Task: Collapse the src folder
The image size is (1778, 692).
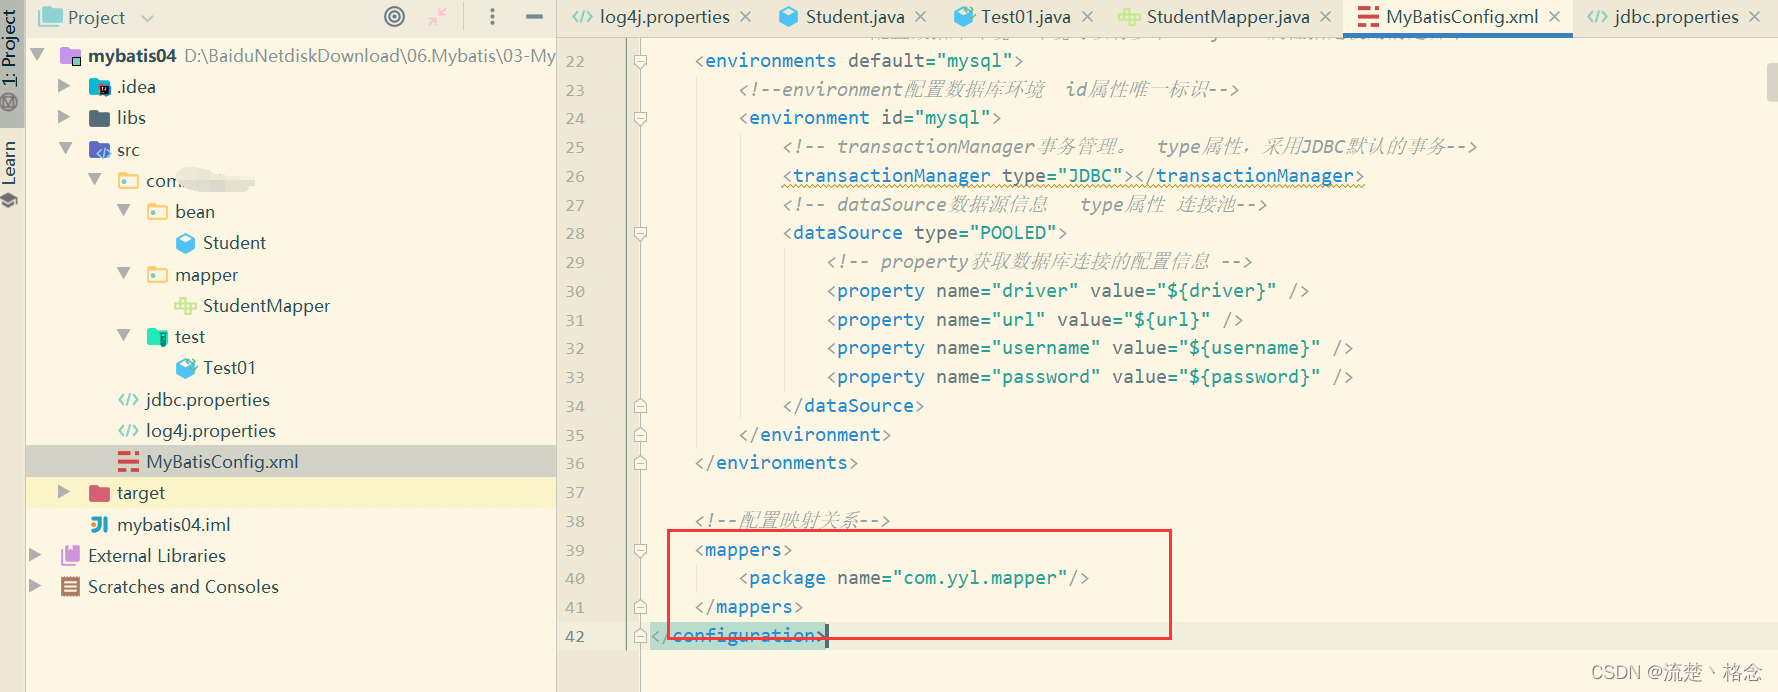Action: pos(66,148)
